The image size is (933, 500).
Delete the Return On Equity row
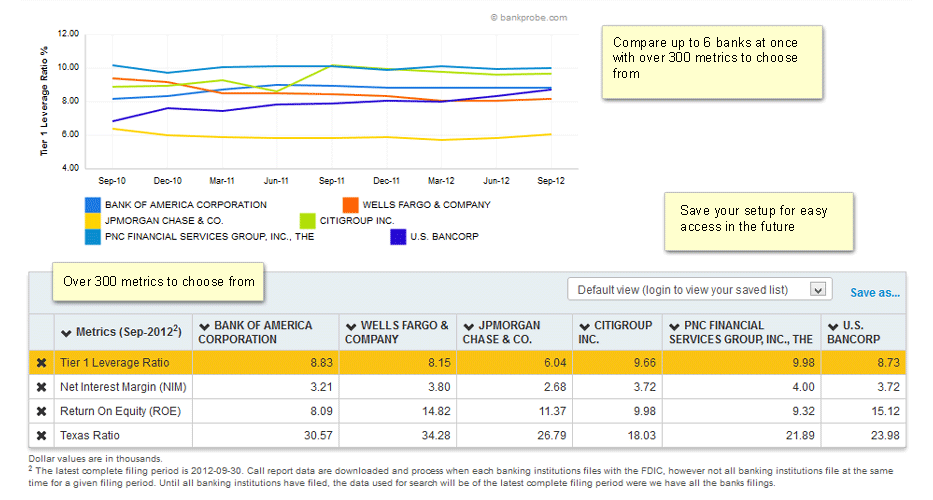(42, 411)
